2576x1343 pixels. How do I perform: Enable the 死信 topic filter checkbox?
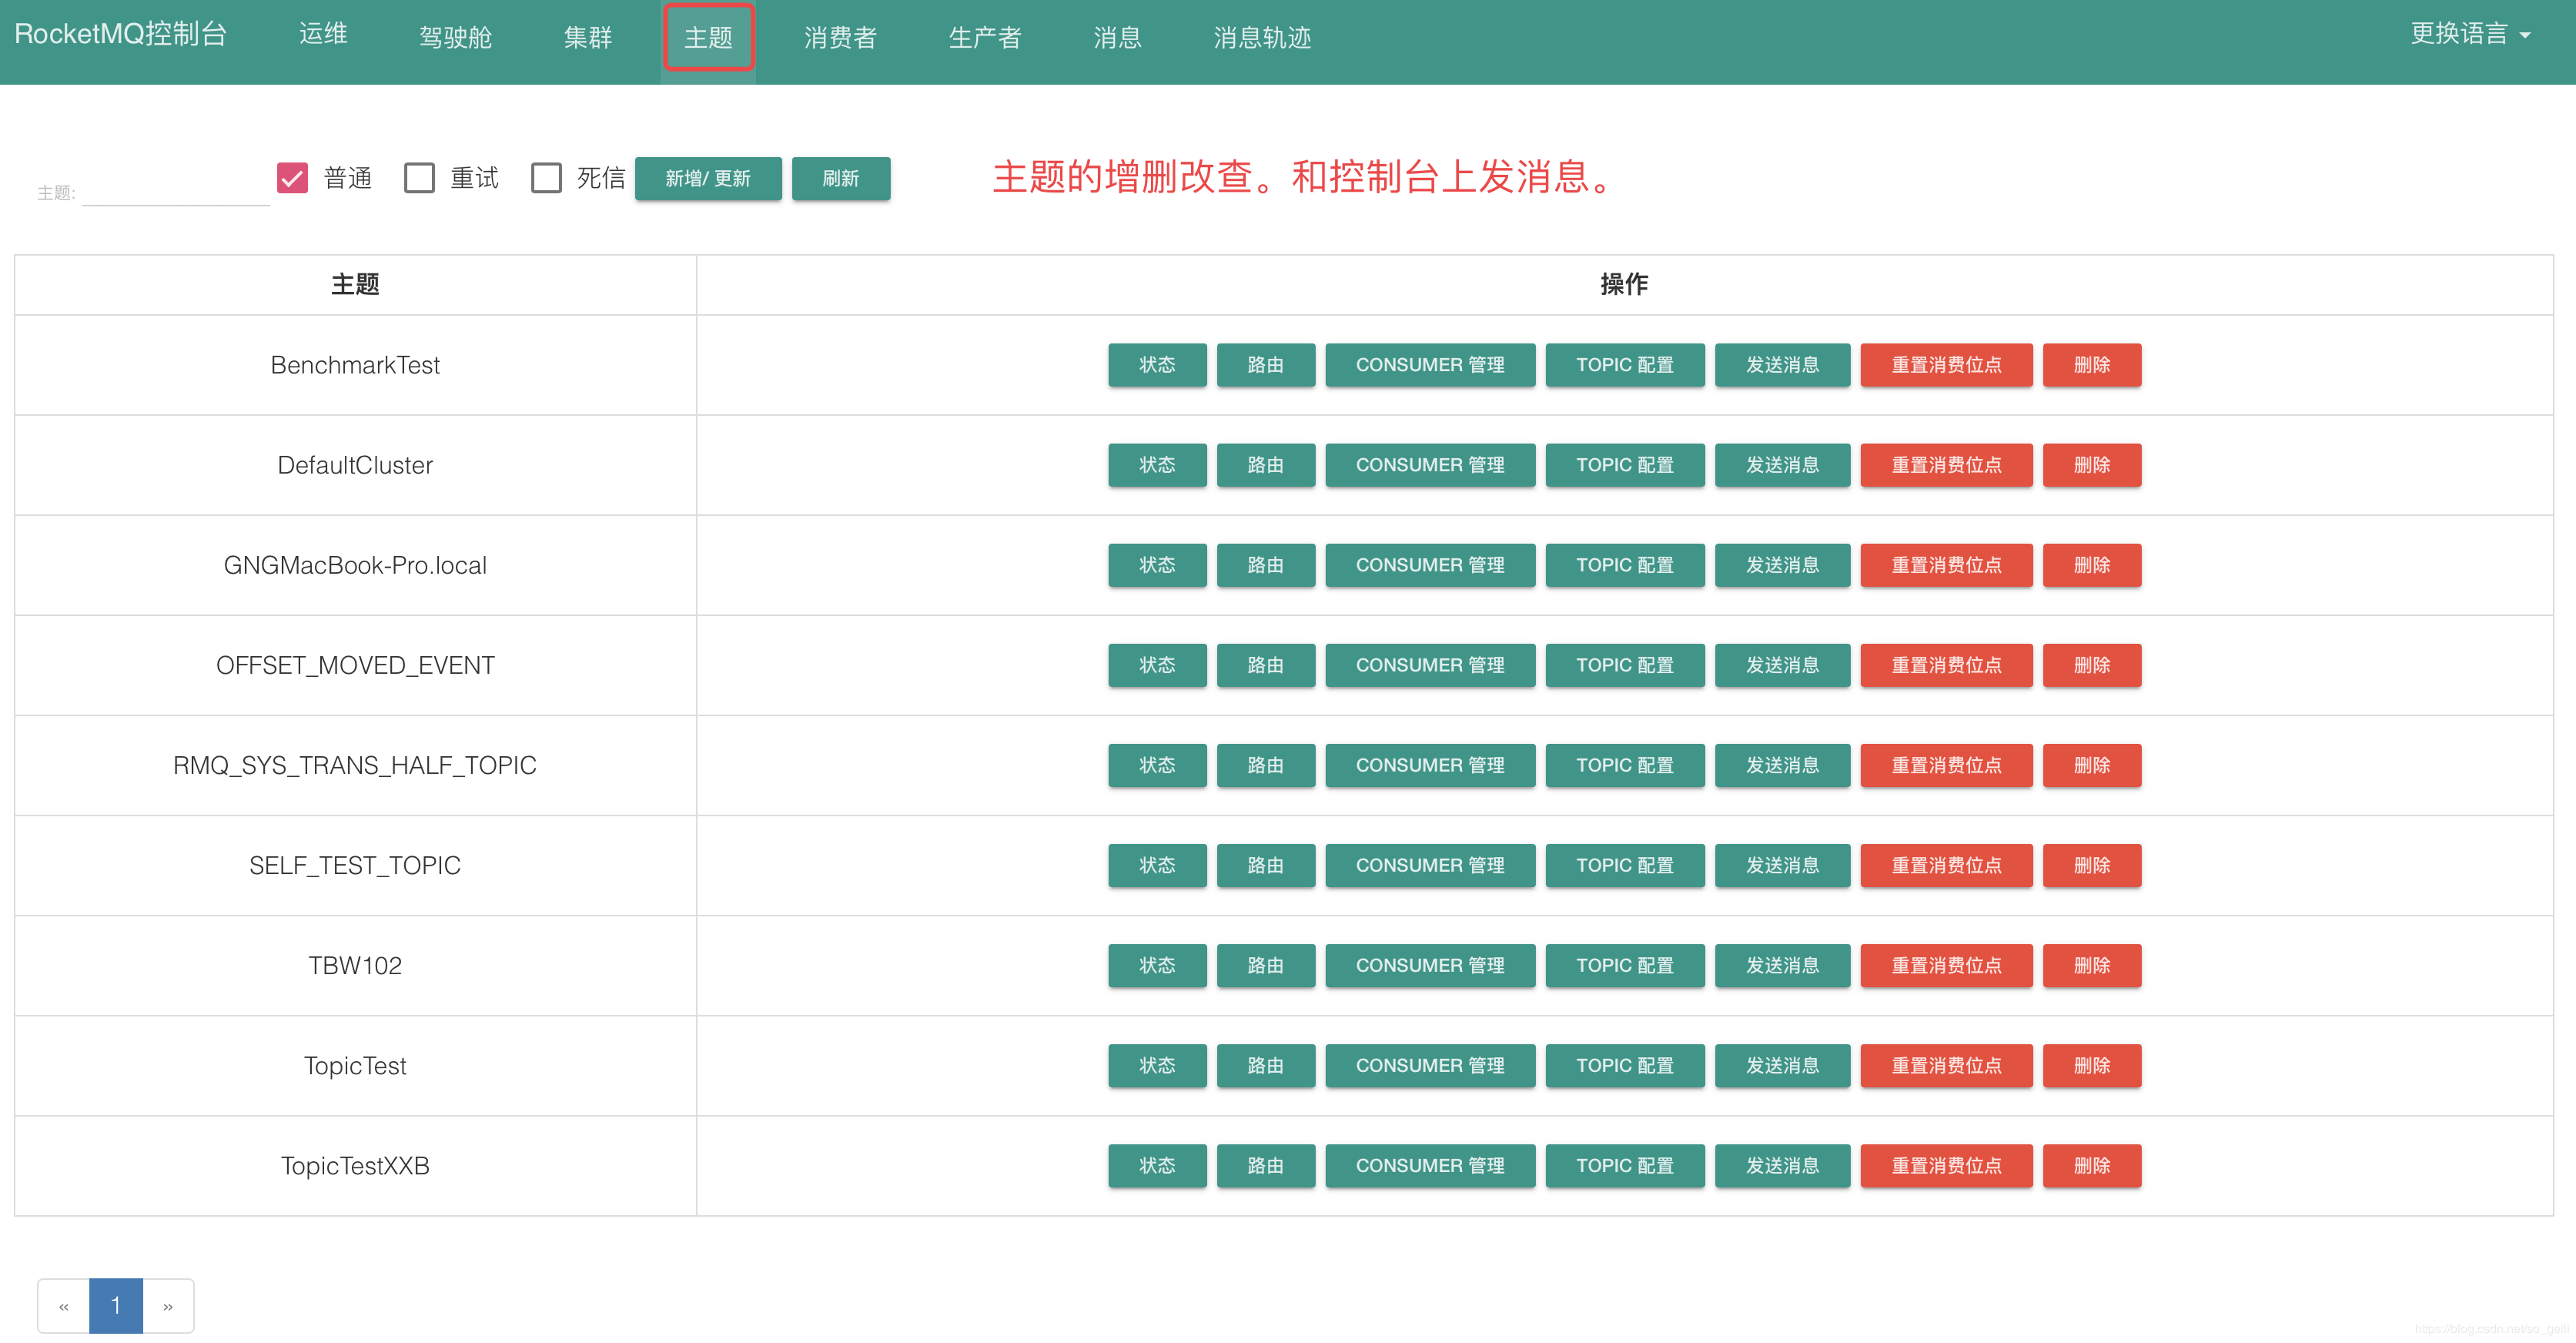coord(546,178)
